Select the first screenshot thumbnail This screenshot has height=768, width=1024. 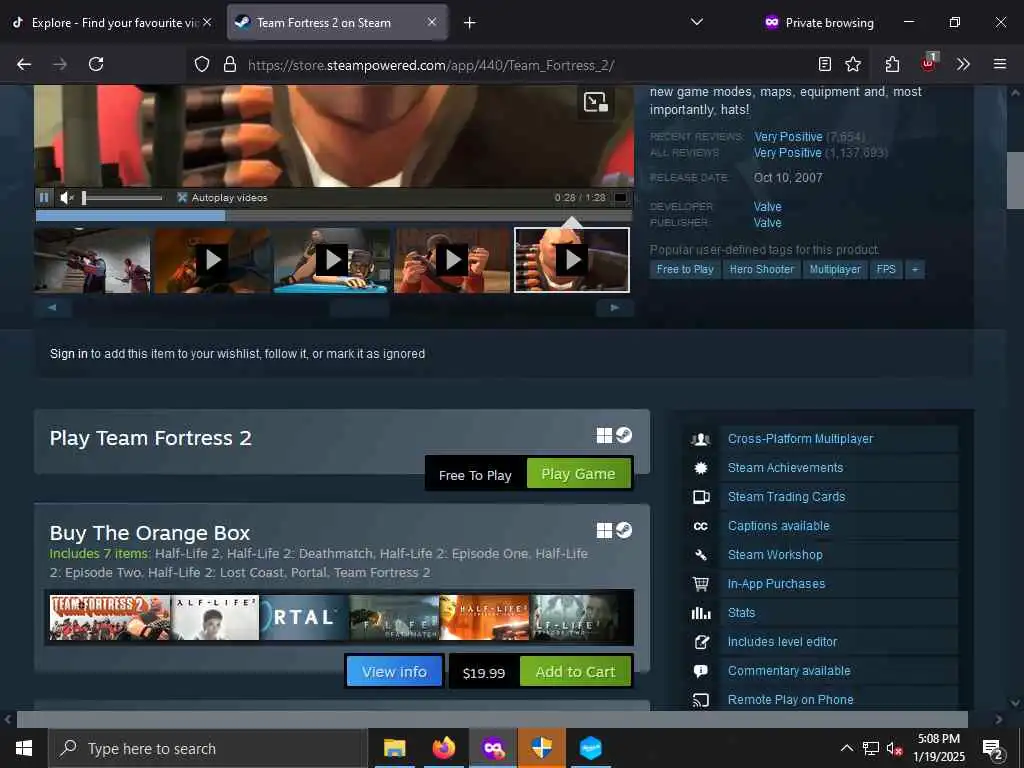pyautogui.click(x=92, y=260)
